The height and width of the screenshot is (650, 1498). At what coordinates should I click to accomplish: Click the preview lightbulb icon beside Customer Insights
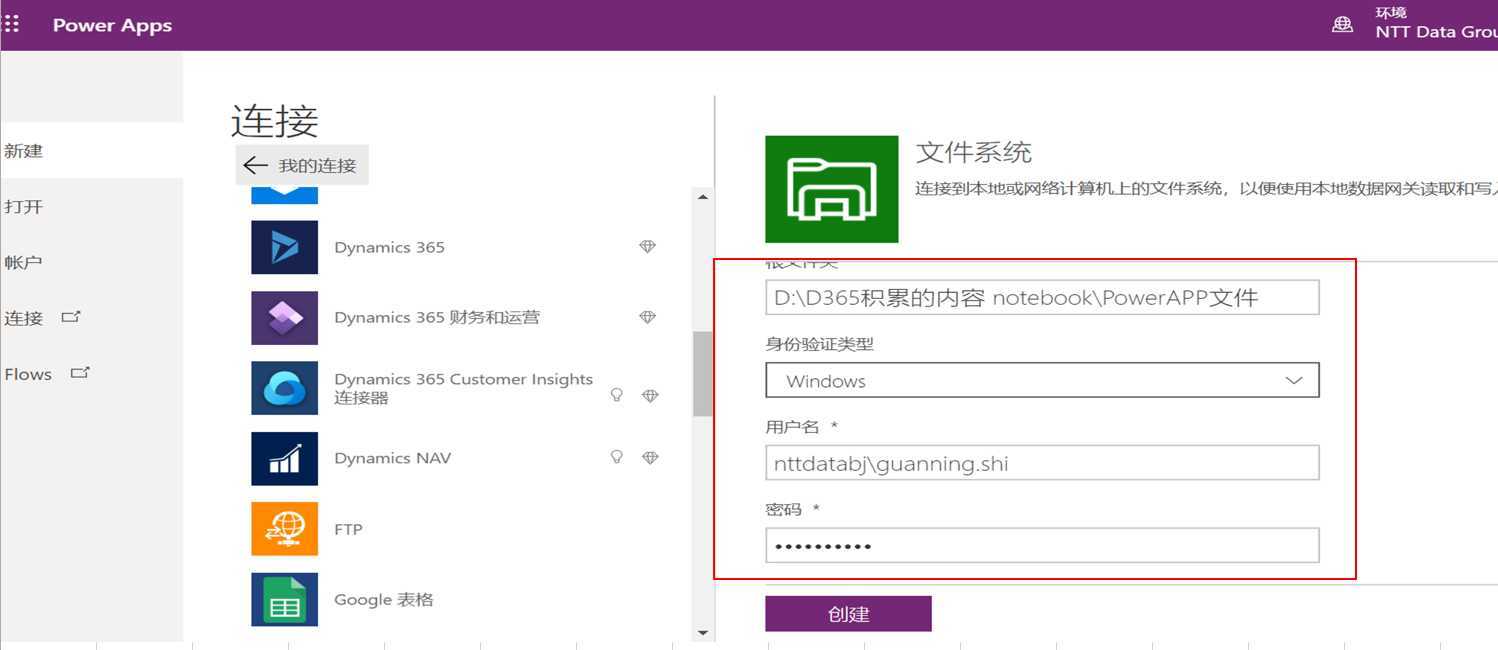(617, 396)
